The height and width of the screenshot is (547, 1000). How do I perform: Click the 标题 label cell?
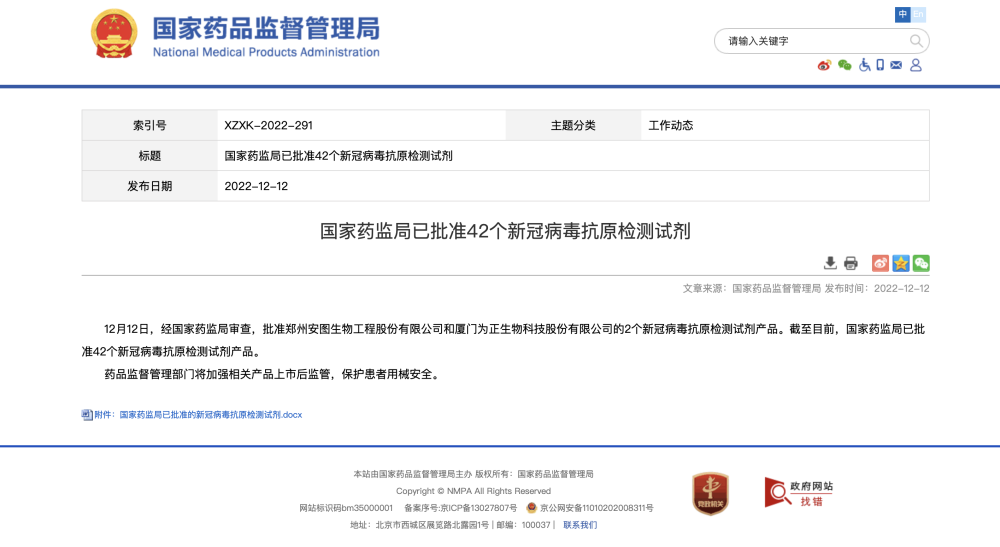coord(149,156)
